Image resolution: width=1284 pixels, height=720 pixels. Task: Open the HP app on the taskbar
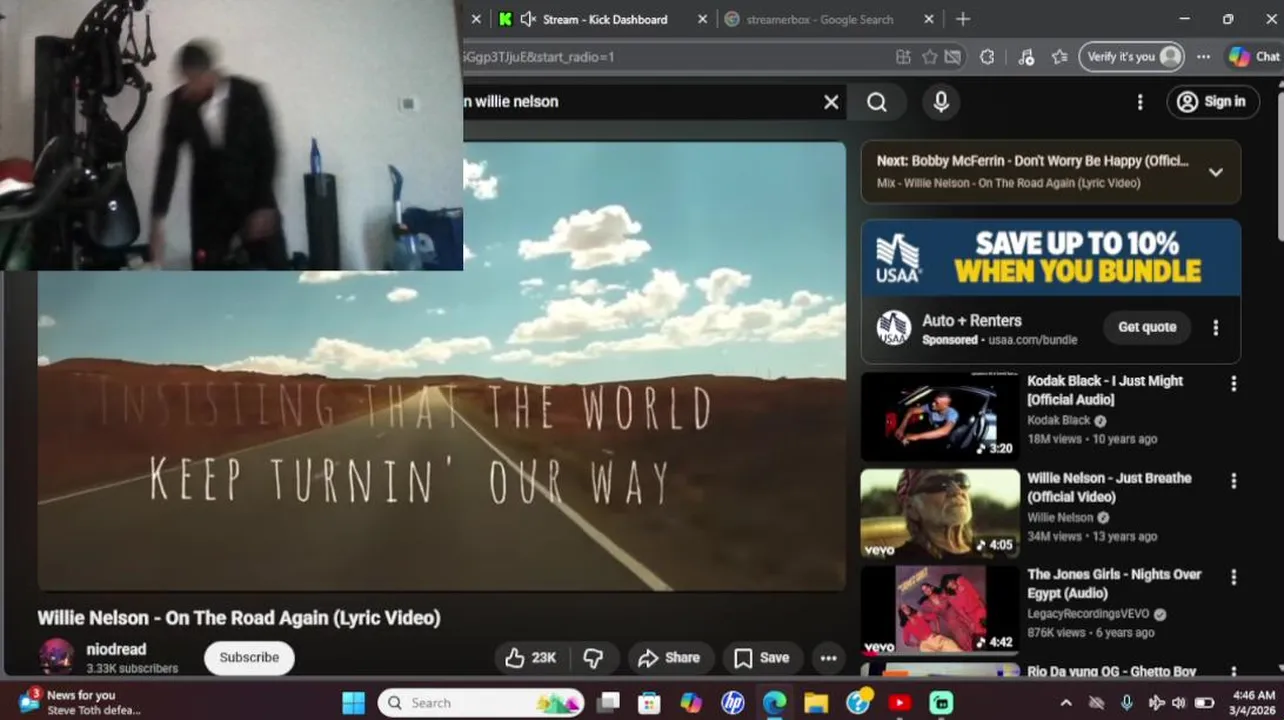click(733, 703)
